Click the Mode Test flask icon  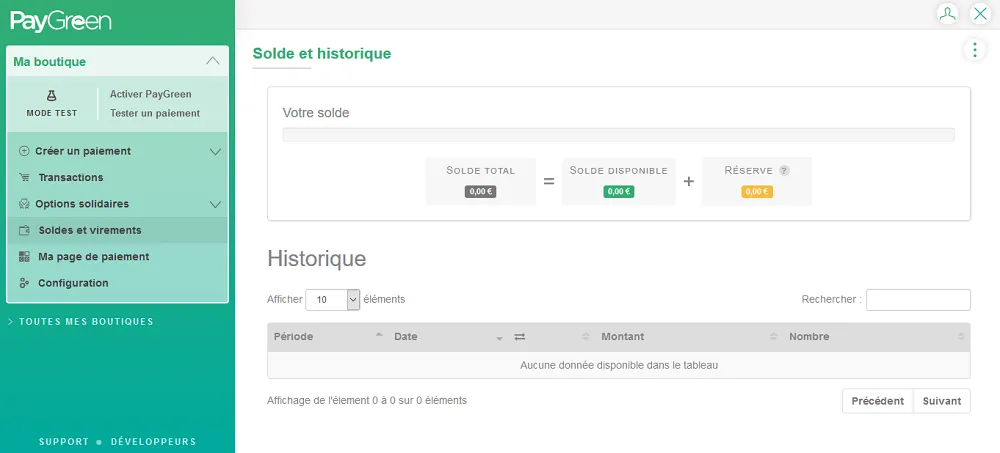(x=51, y=95)
